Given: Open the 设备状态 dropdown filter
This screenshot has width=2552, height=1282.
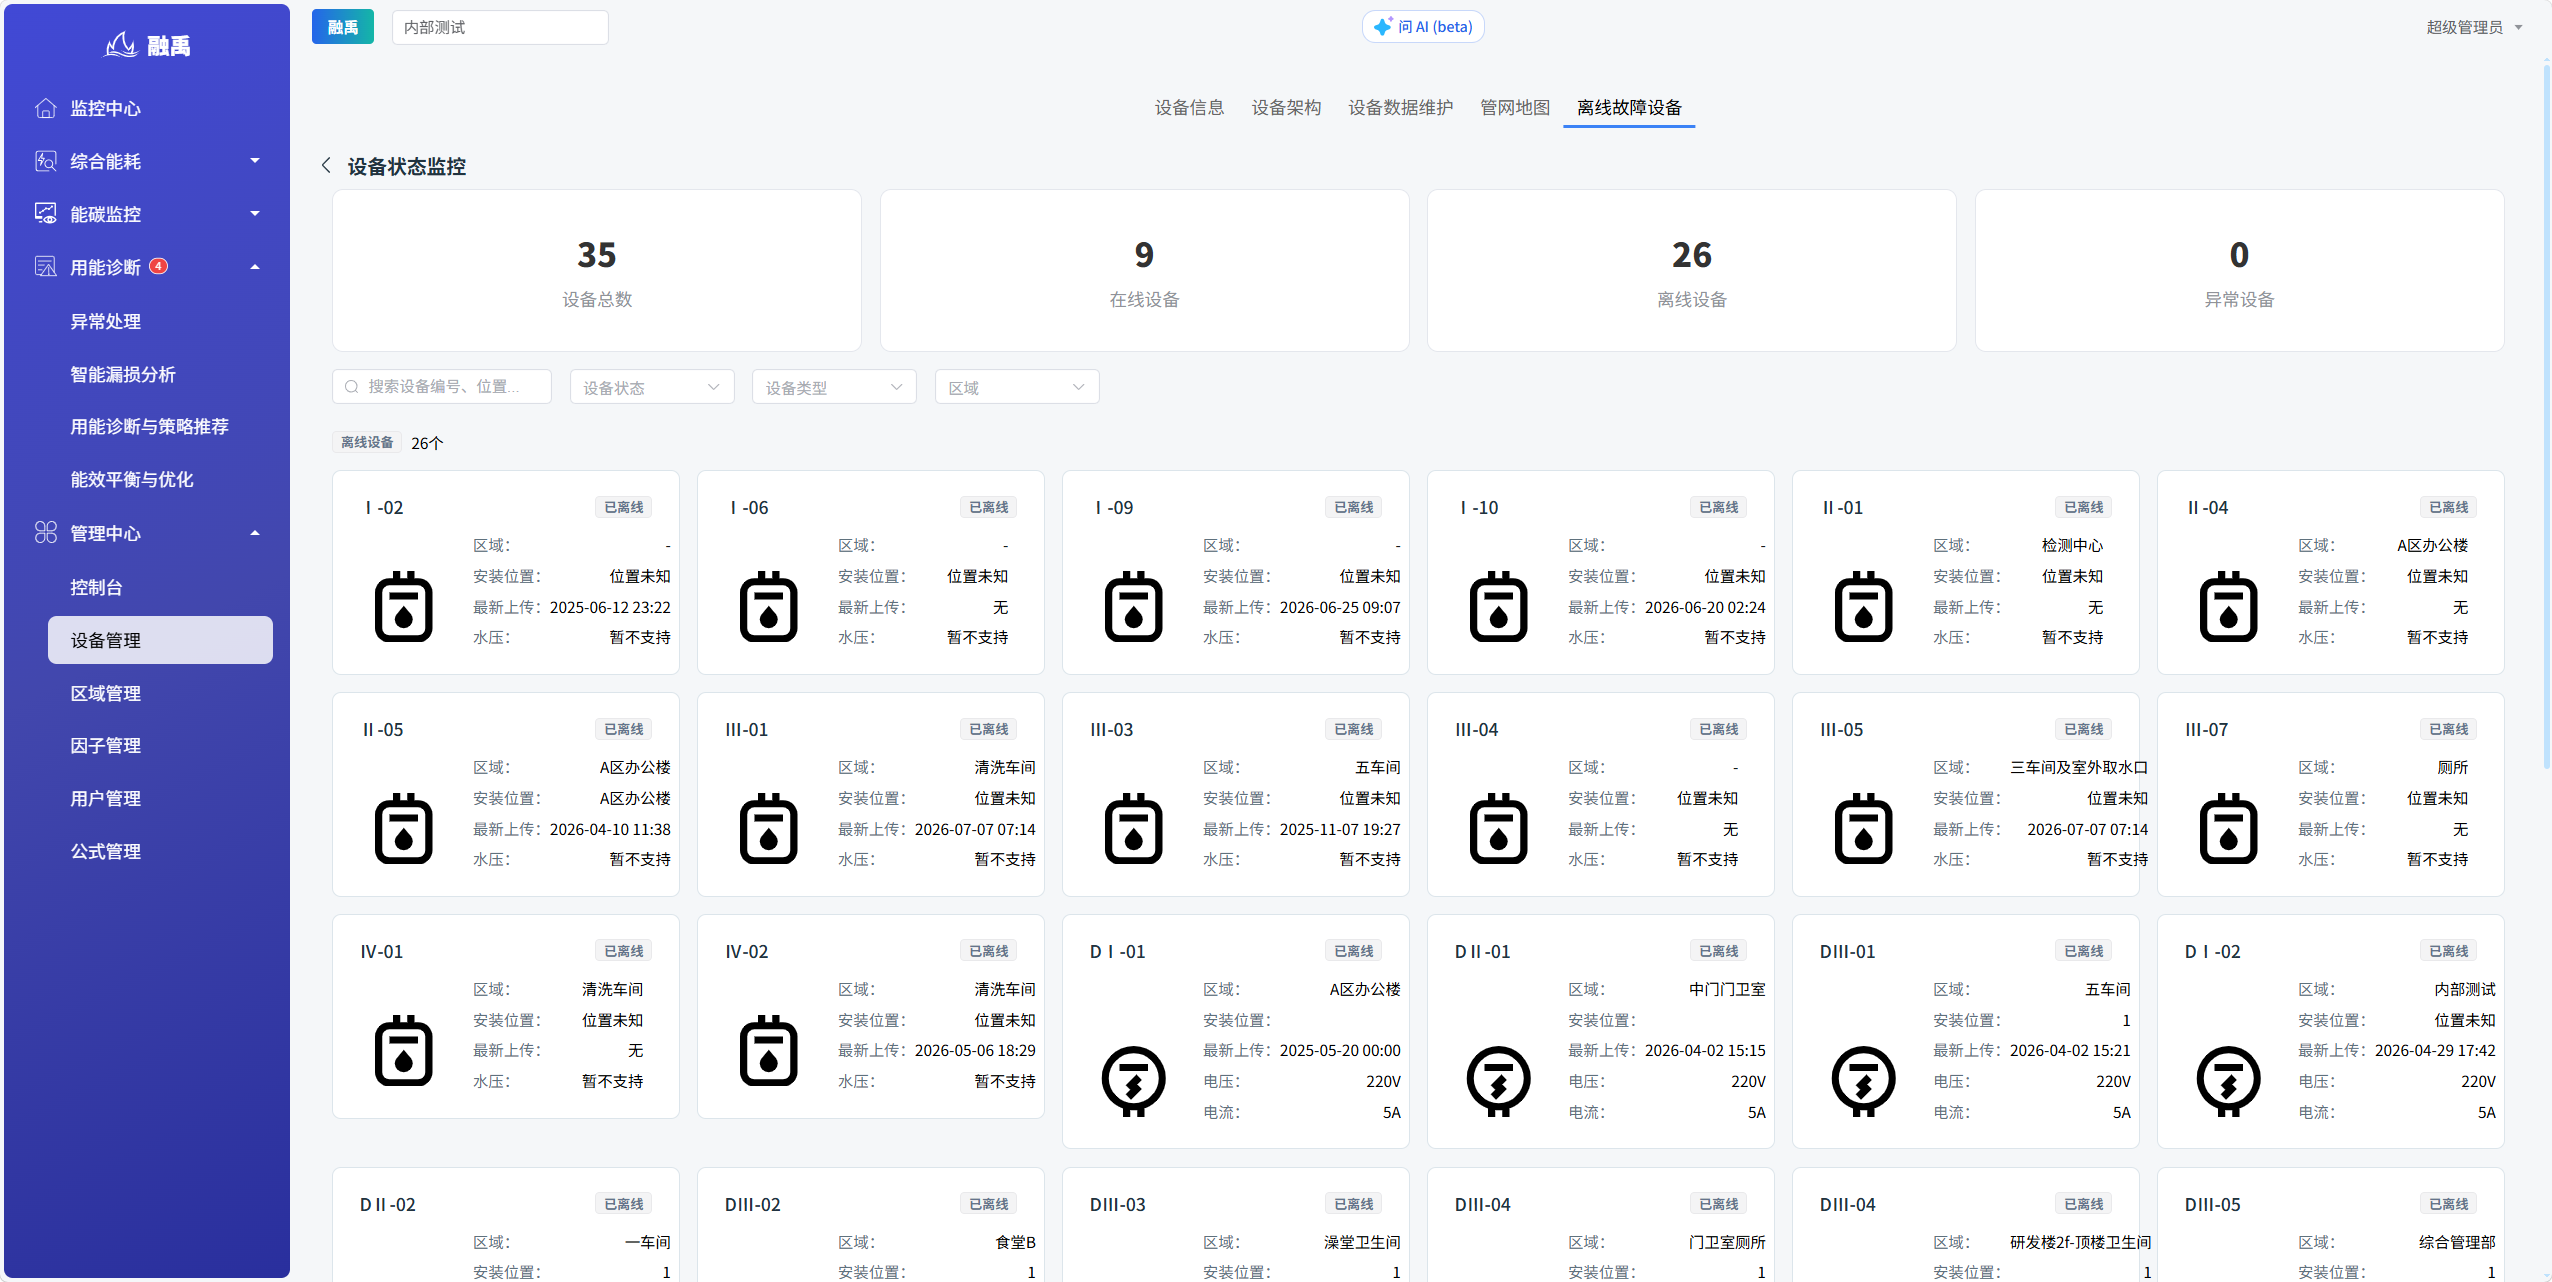Looking at the screenshot, I should (x=652, y=387).
